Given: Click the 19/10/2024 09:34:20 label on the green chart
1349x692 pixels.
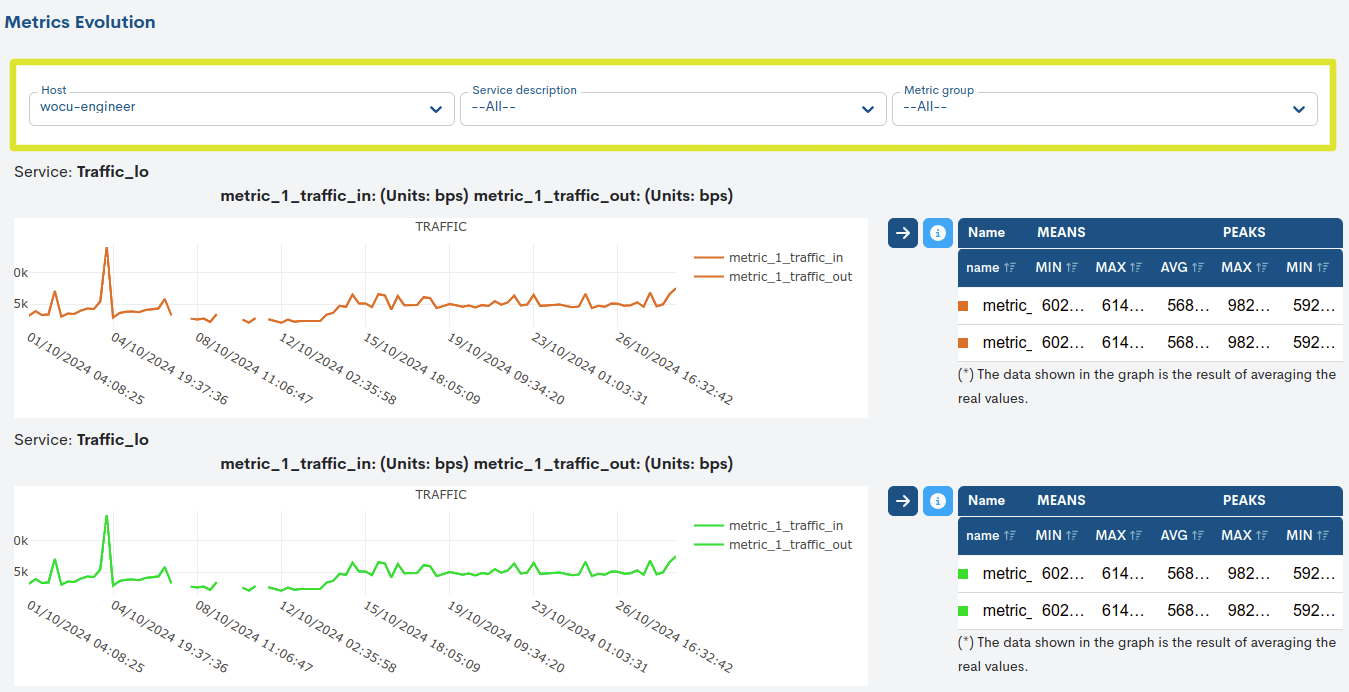Looking at the screenshot, I should (505, 637).
